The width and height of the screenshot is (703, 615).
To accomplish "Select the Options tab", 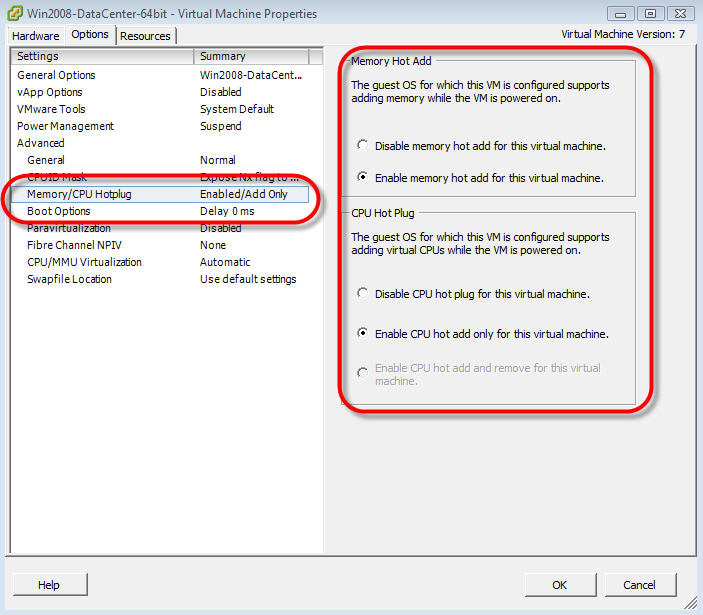I will (90, 35).
